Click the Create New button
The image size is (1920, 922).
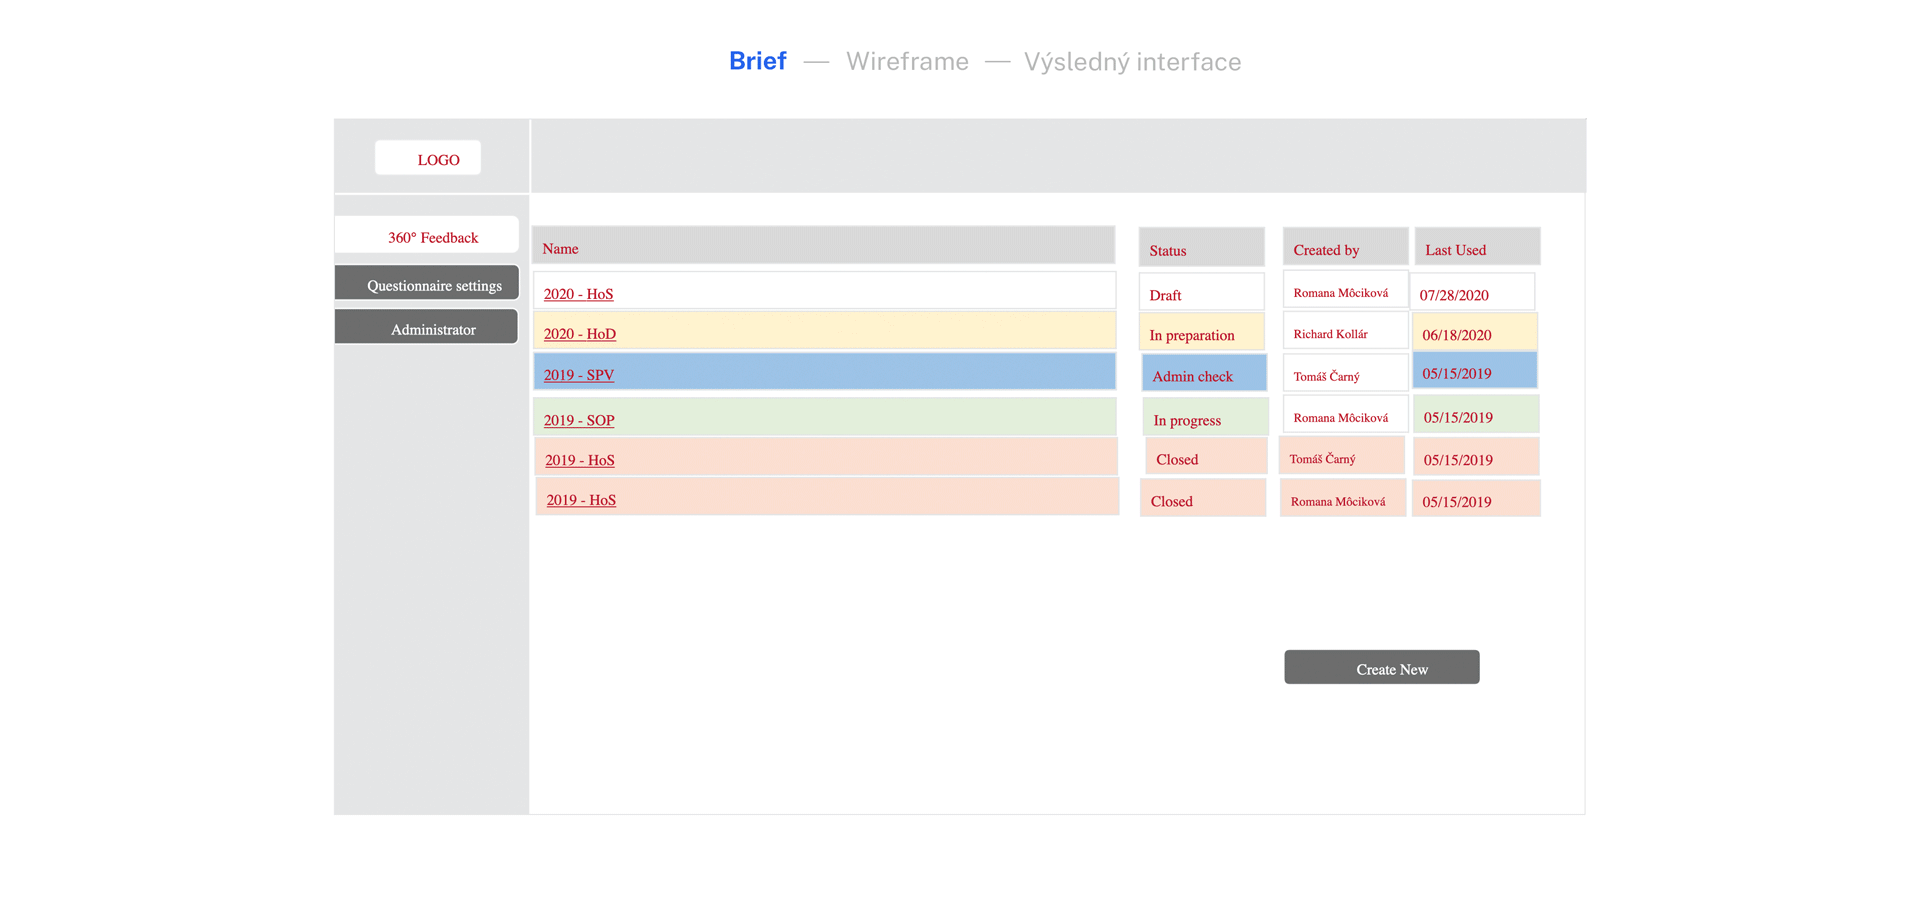pos(1382,668)
